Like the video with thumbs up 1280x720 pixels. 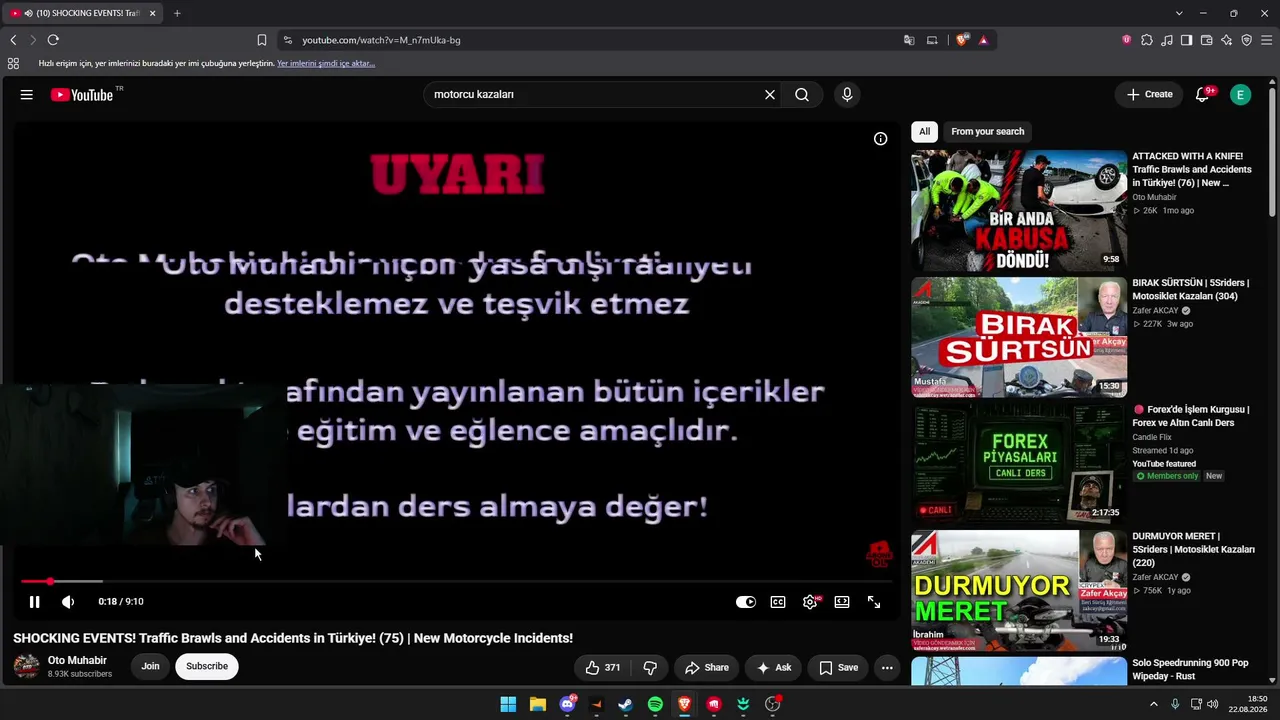pyautogui.click(x=603, y=668)
